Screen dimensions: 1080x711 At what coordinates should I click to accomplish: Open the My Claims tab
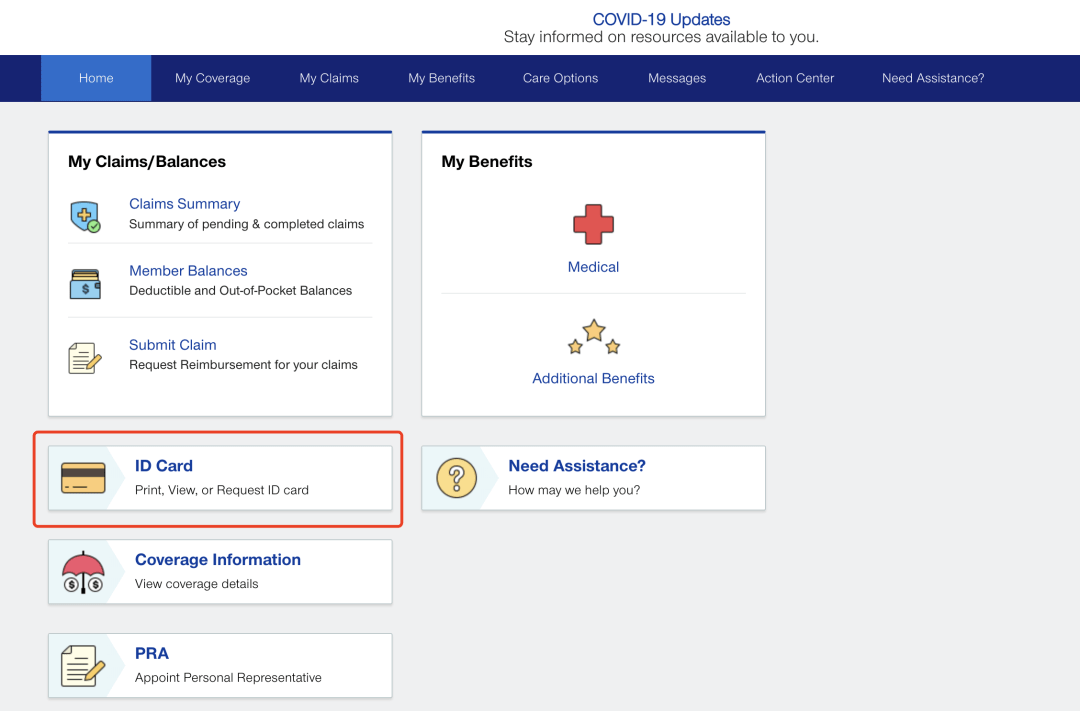click(x=328, y=77)
